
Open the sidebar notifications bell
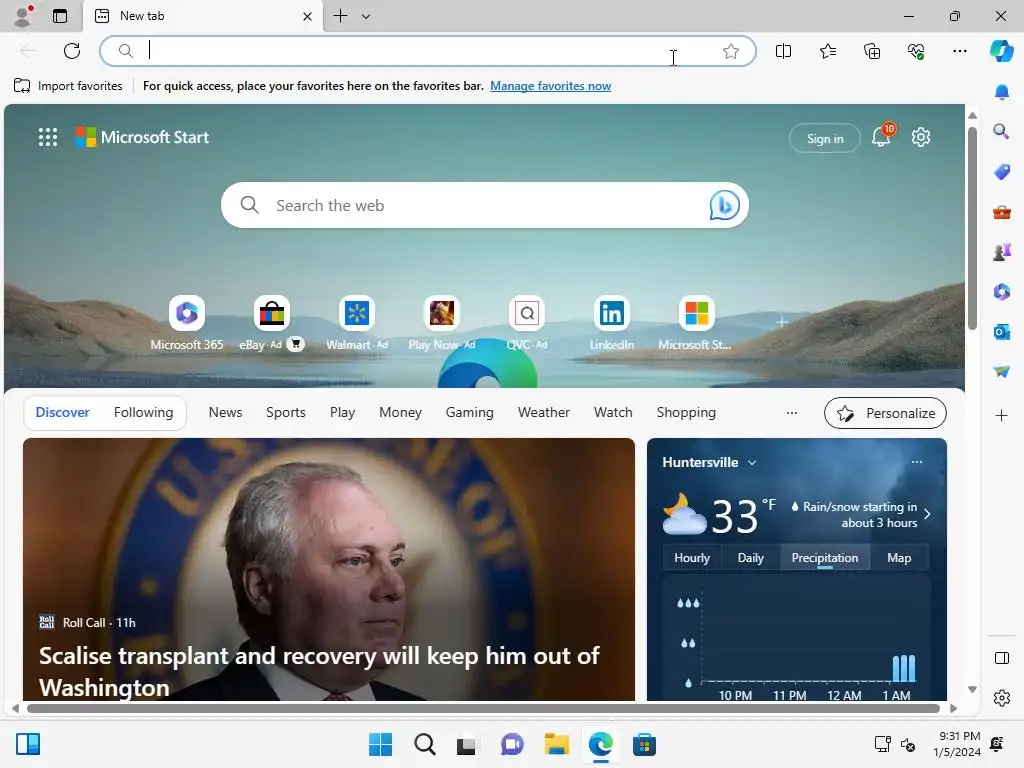(x=1001, y=92)
